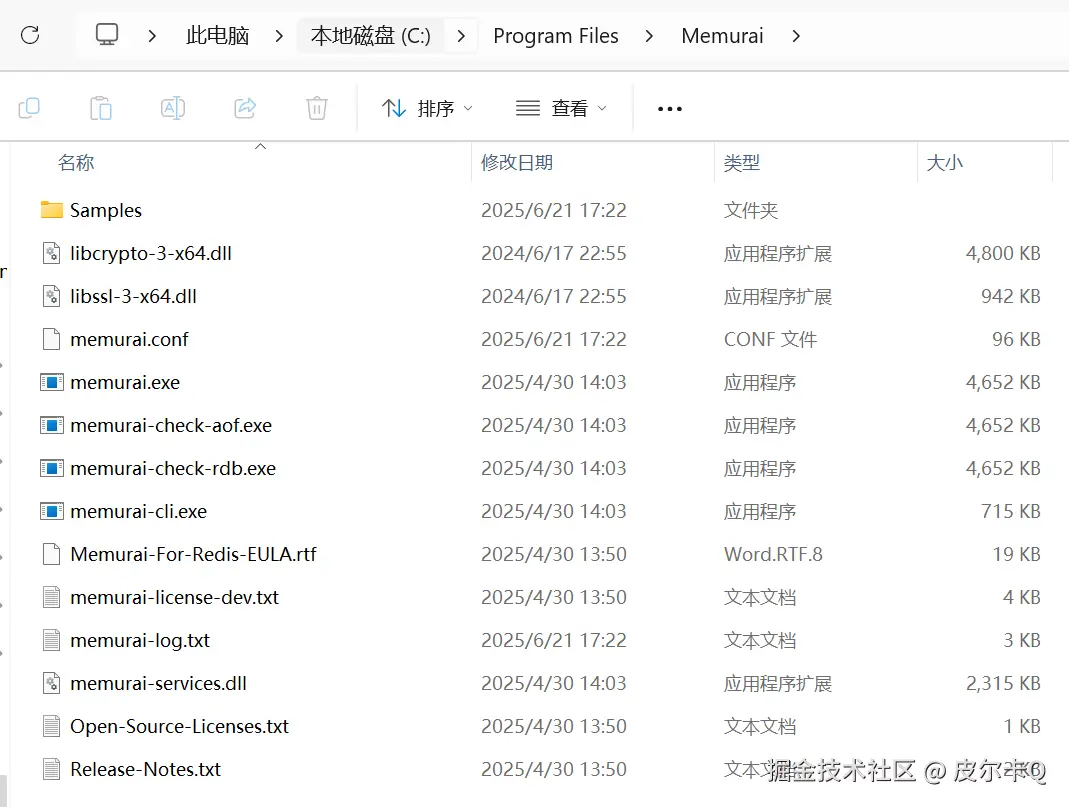
Task: Sort by the 类型 column header
Action: pyautogui.click(x=742, y=163)
